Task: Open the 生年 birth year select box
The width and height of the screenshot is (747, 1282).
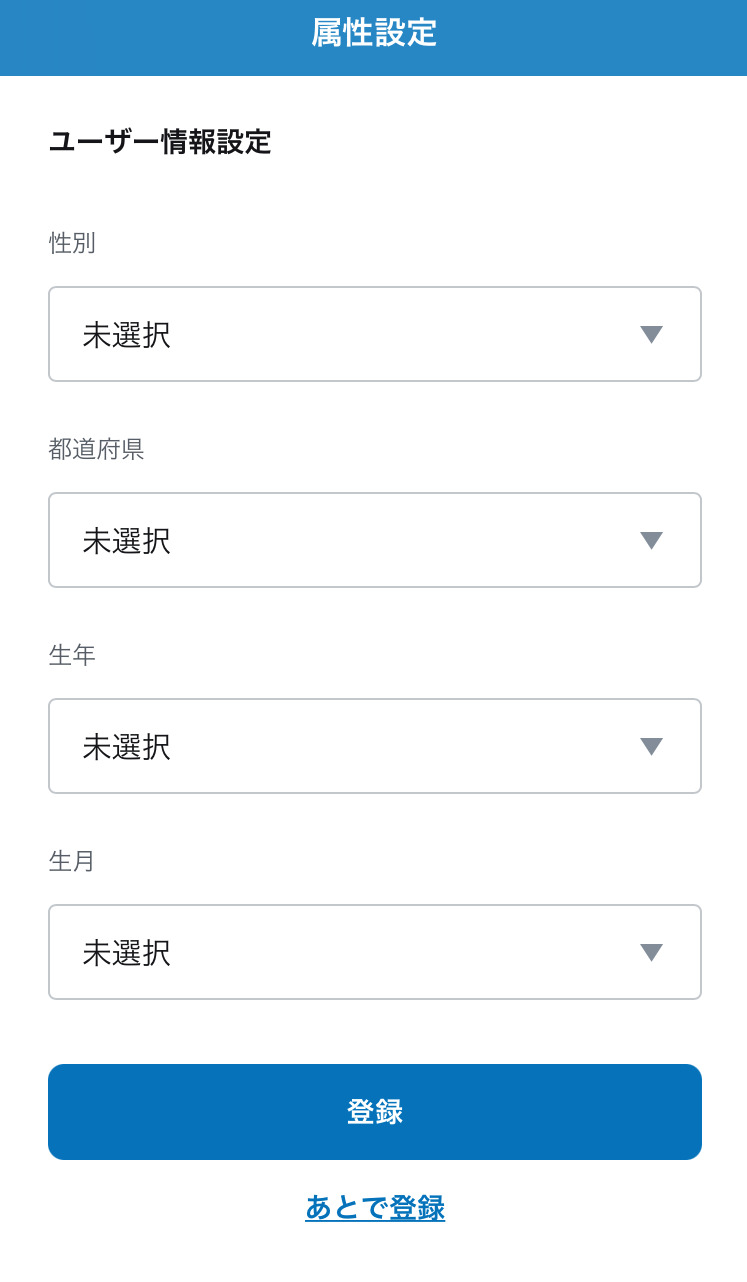Action: pos(374,746)
